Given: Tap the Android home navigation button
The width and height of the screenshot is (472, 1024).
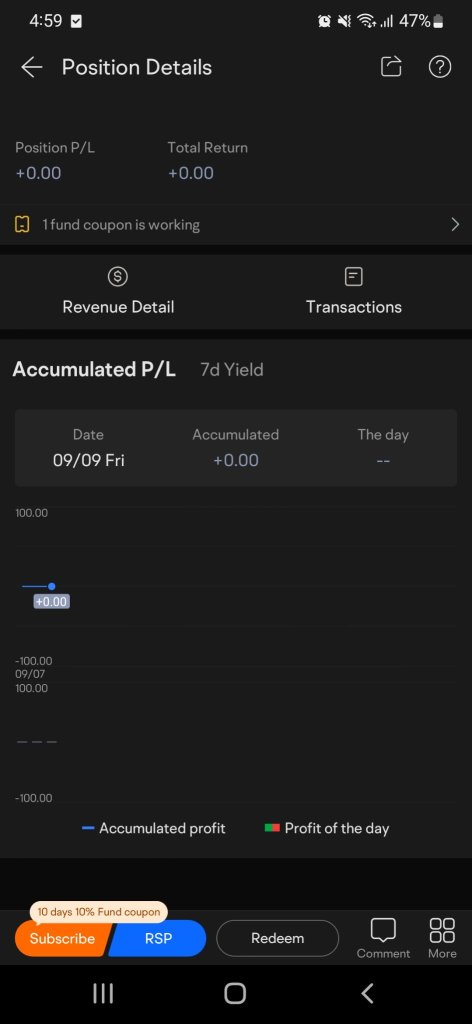Looking at the screenshot, I should click(x=235, y=993).
